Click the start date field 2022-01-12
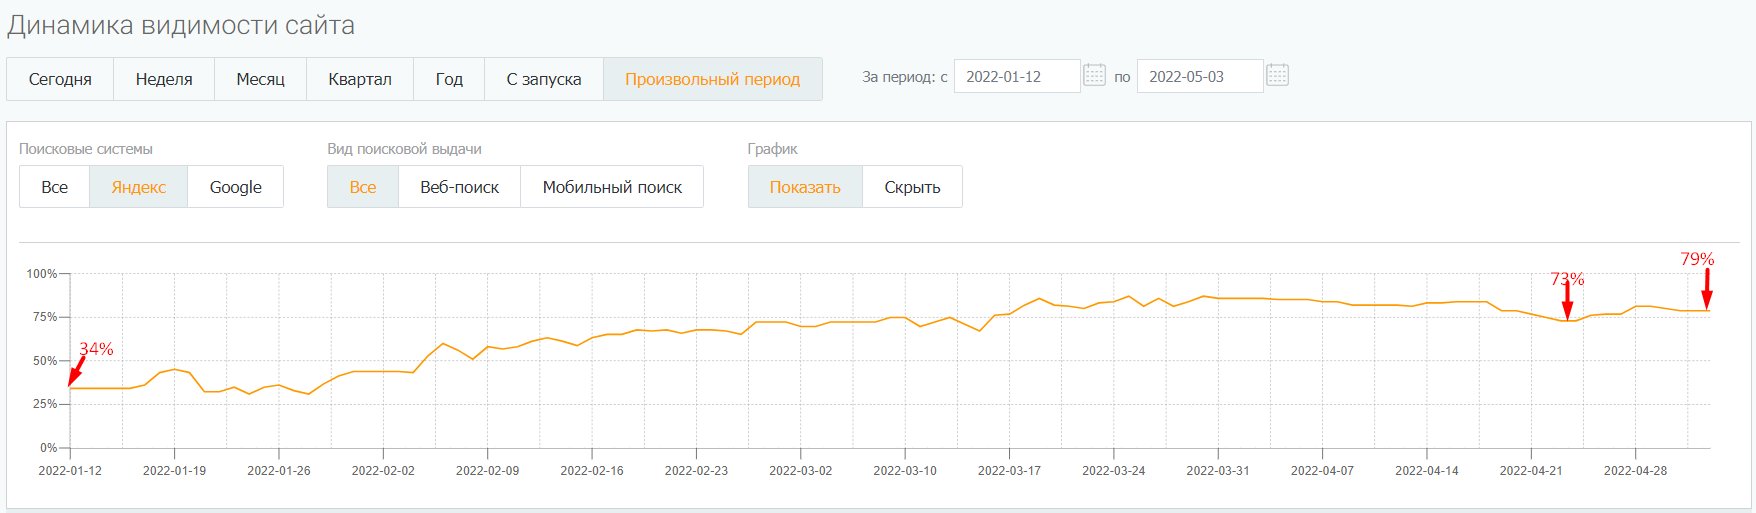This screenshot has width=1756, height=513. 1016,77
